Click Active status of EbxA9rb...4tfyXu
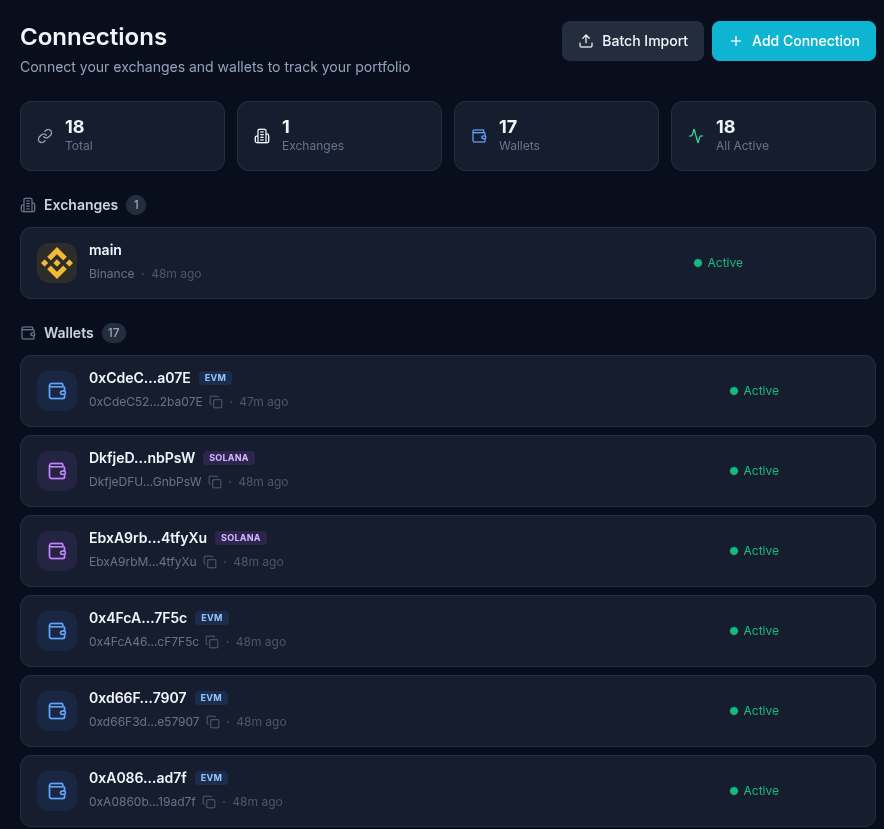884x829 pixels. [x=754, y=551]
